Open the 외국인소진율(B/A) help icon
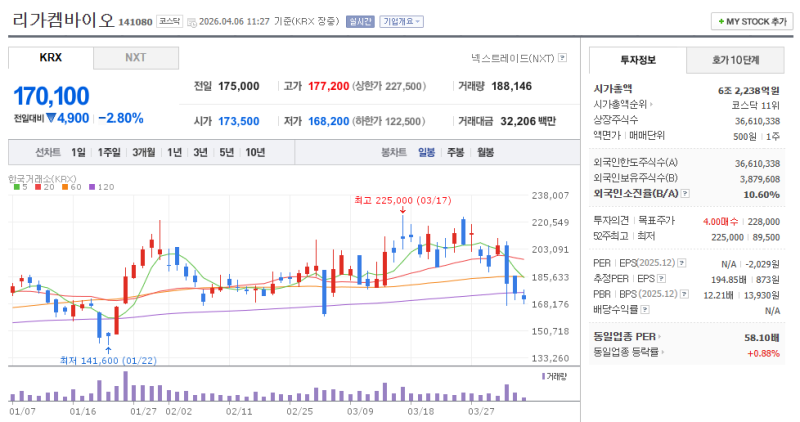The height and width of the screenshot is (422, 800). 685,193
